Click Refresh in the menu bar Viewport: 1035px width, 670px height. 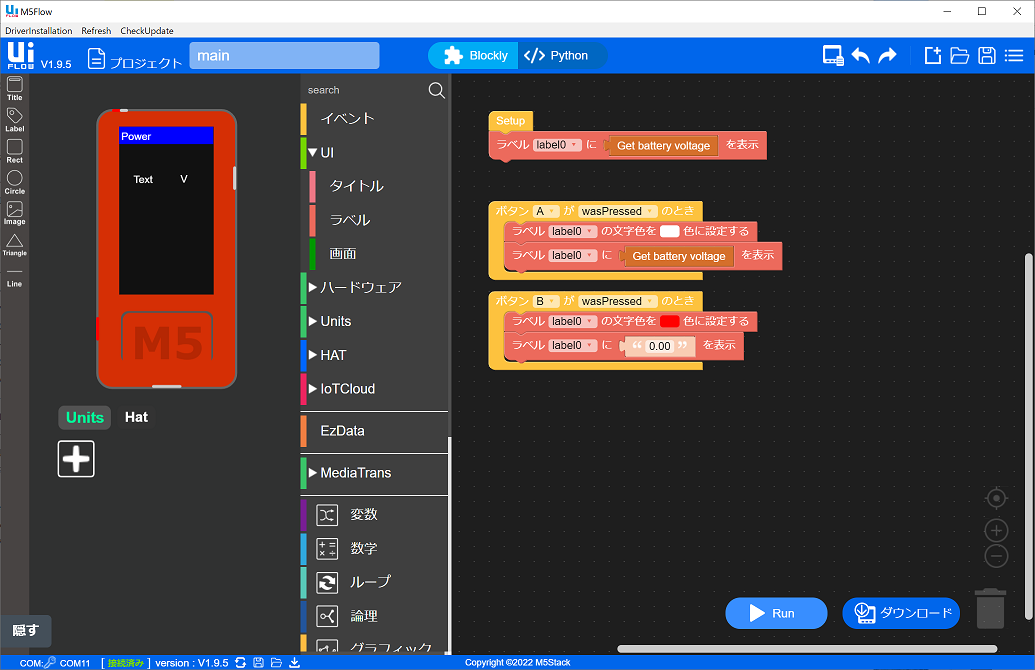pos(96,30)
